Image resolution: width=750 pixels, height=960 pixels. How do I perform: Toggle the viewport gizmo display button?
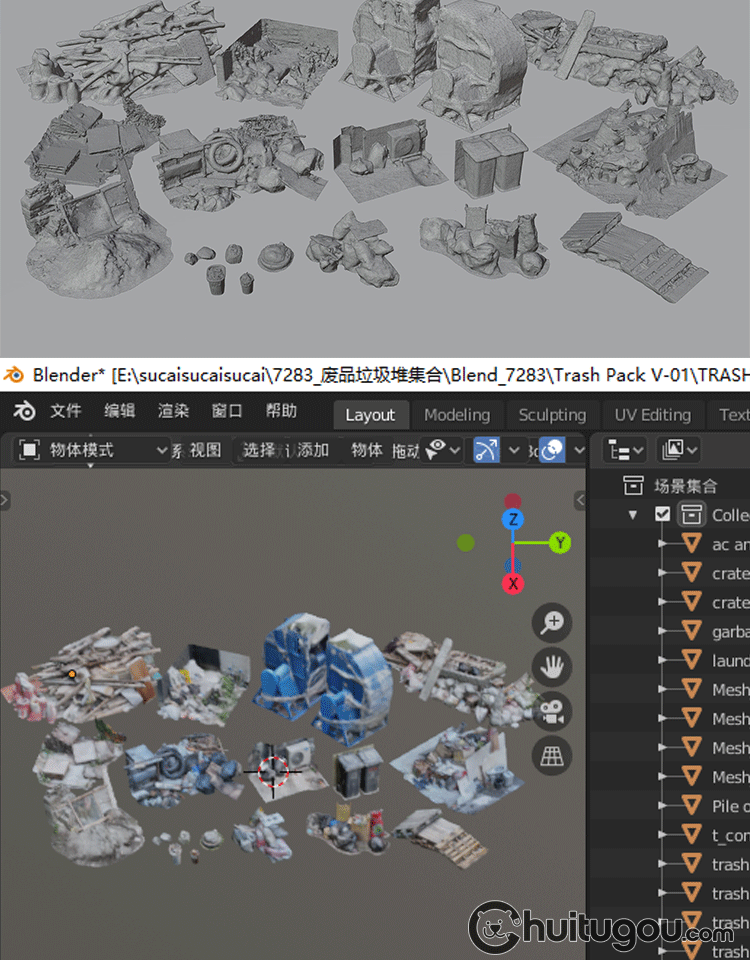tap(486, 450)
